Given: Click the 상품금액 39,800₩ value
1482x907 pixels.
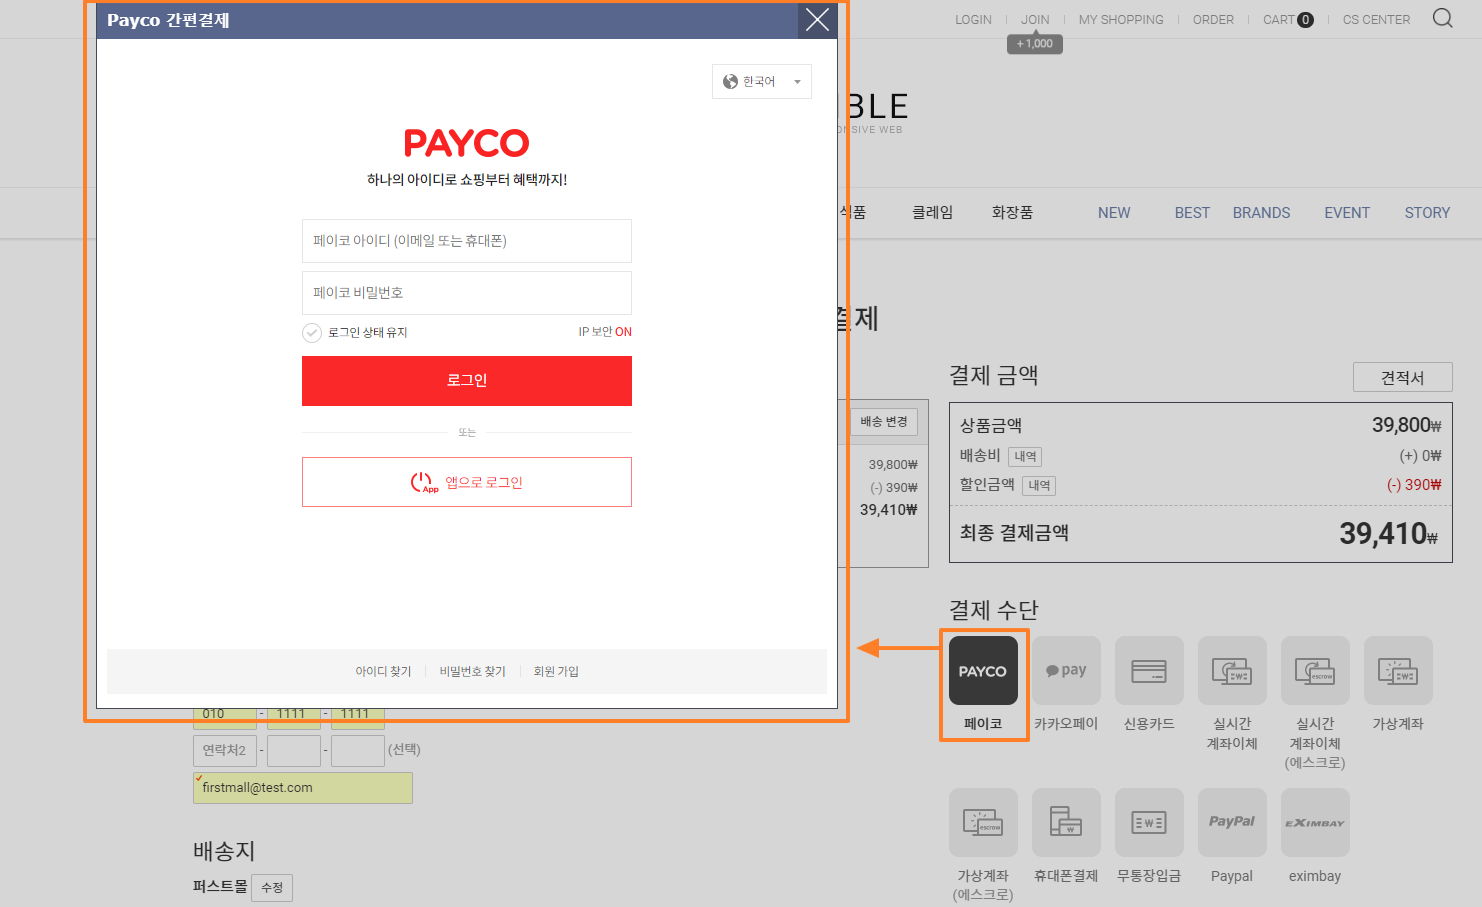Looking at the screenshot, I should 1406,425.
